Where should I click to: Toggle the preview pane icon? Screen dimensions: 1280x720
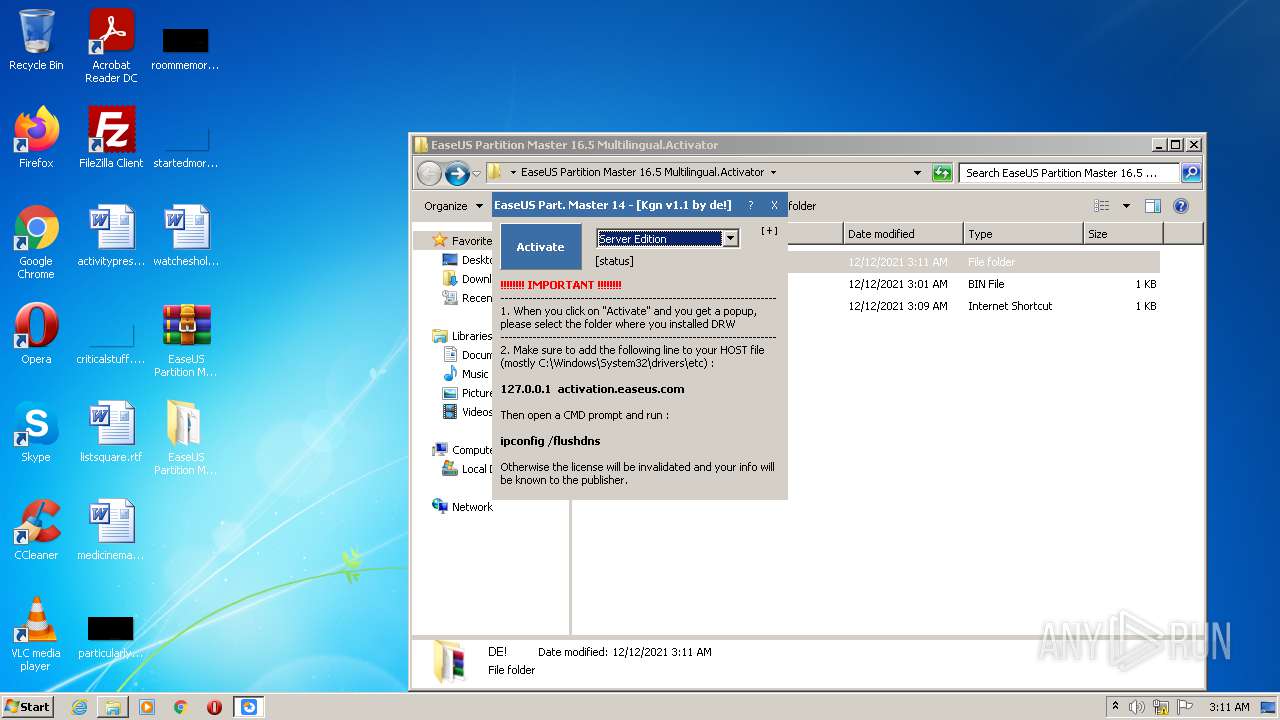1153,206
